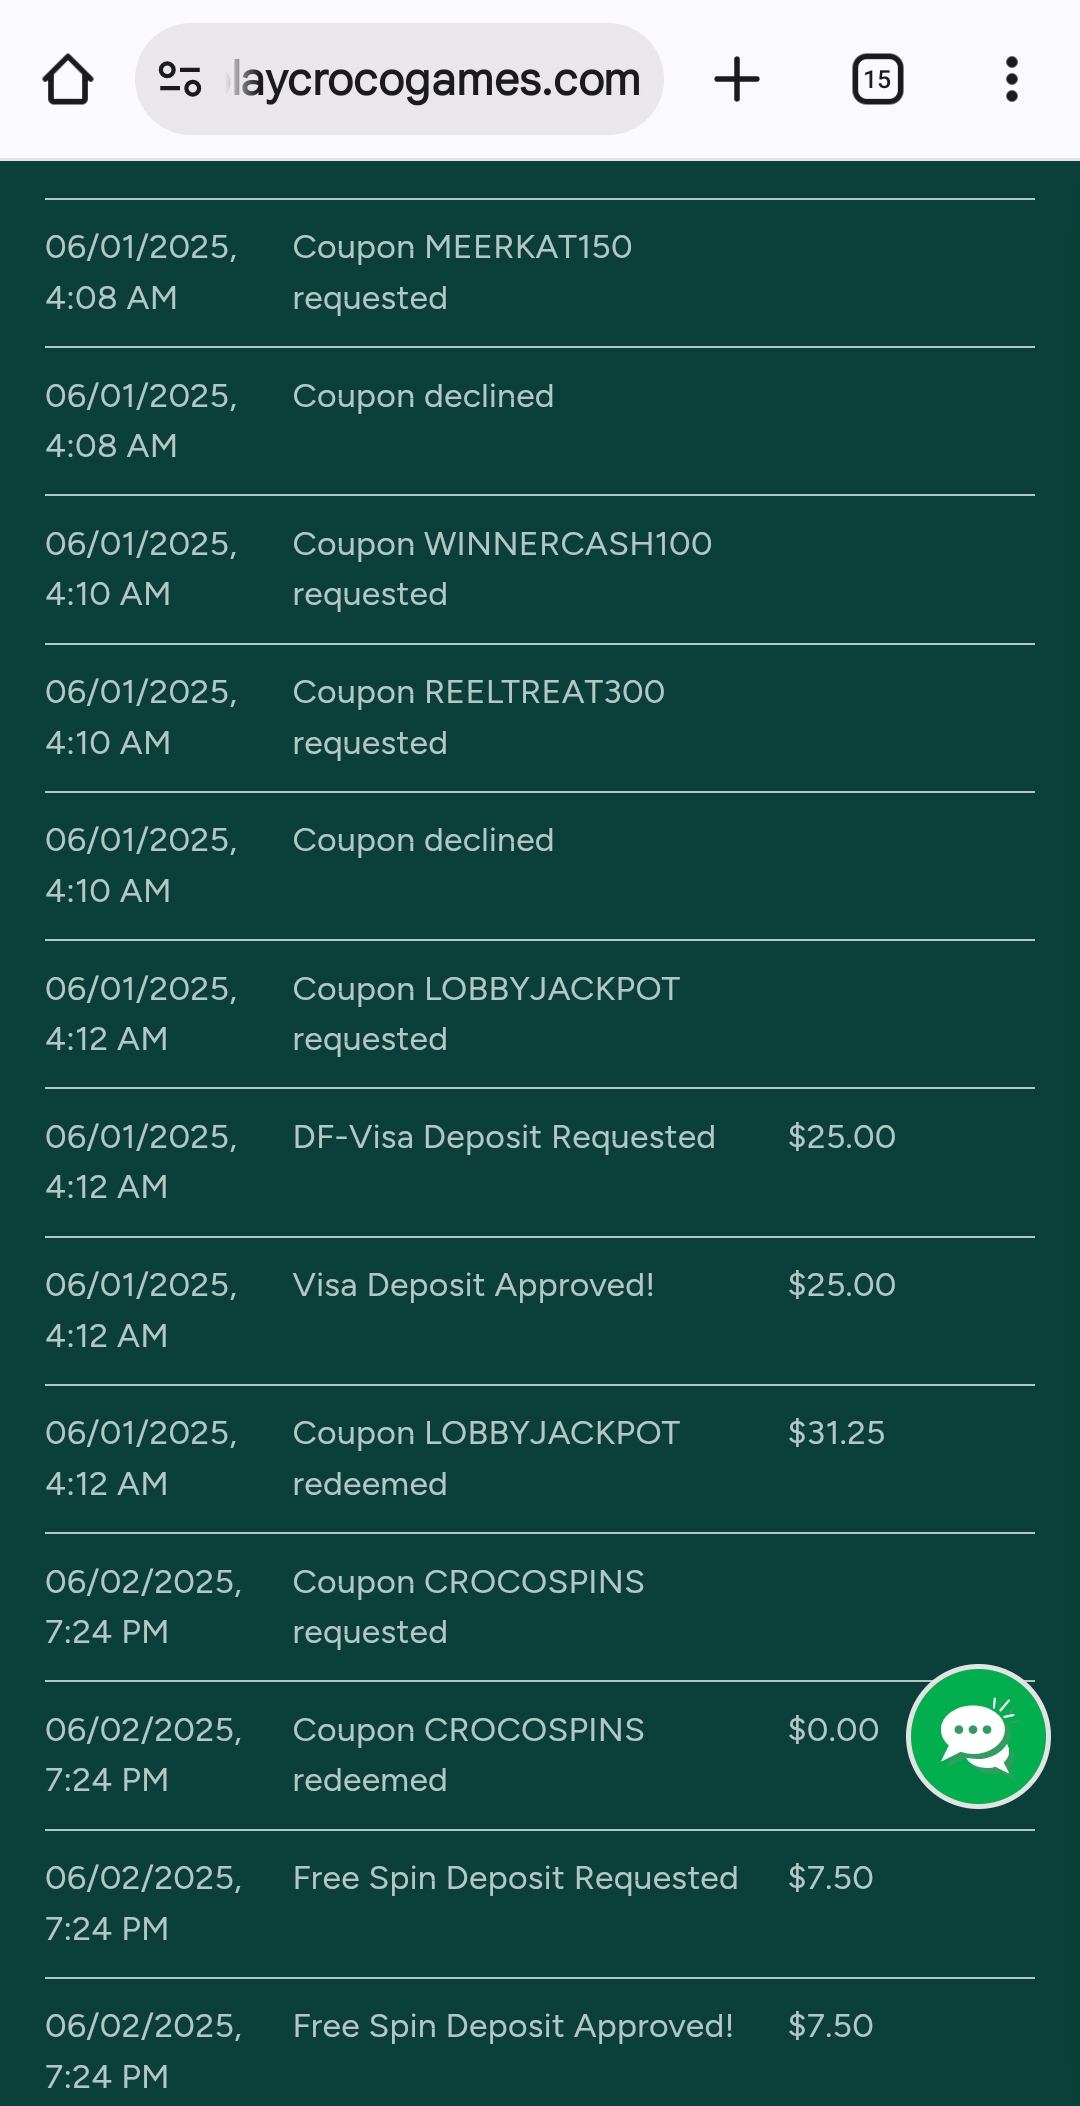Viewport: 1080px width, 2106px height.
Task: Select the Coupon CROCOSPINS requested entry
Action: tap(468, 1606)
